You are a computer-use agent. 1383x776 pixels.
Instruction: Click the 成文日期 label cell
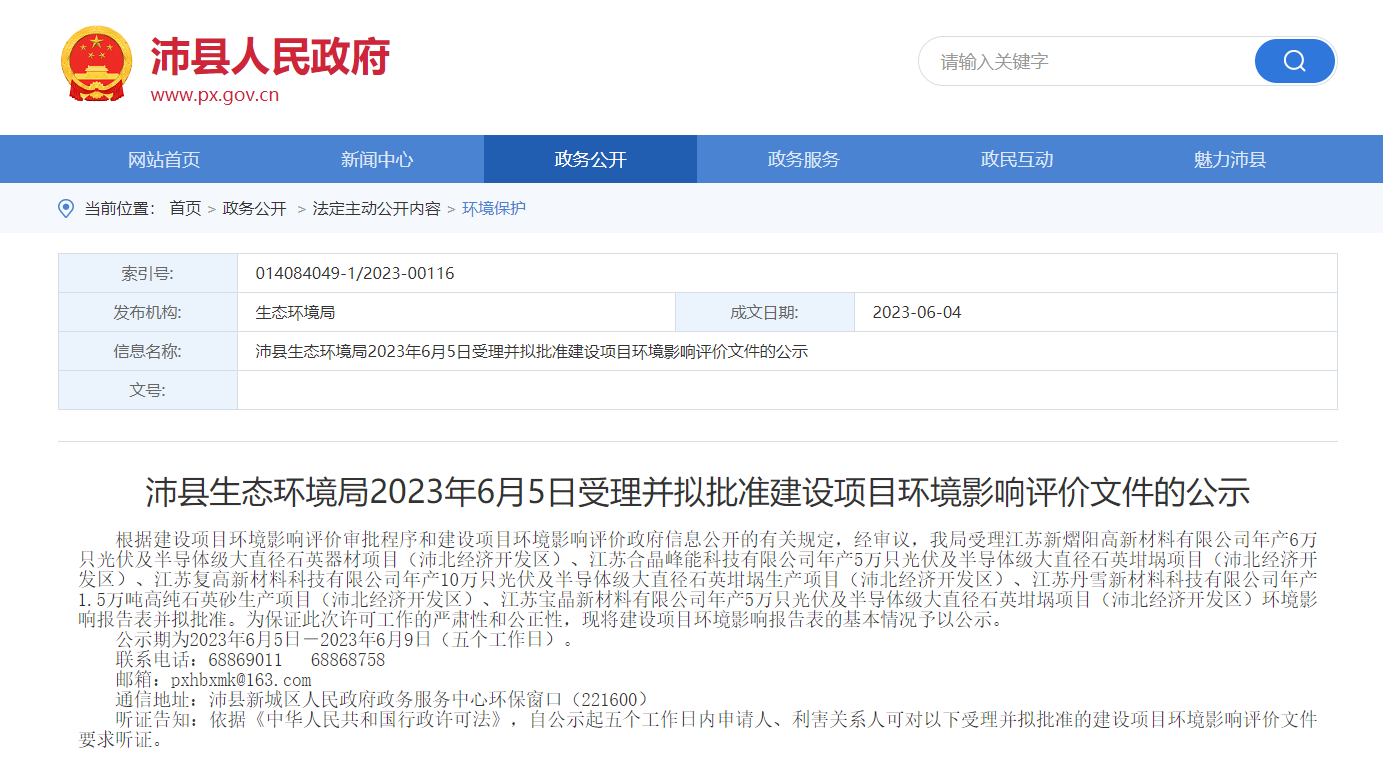pyautogui.click(x=765, y=312)
